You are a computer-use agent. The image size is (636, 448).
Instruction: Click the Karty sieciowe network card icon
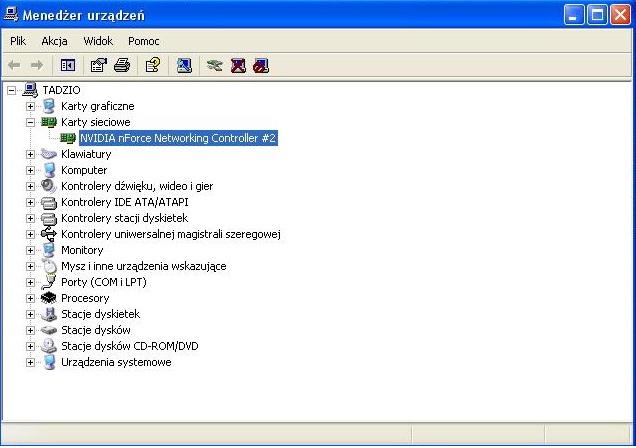pos(49,122)
